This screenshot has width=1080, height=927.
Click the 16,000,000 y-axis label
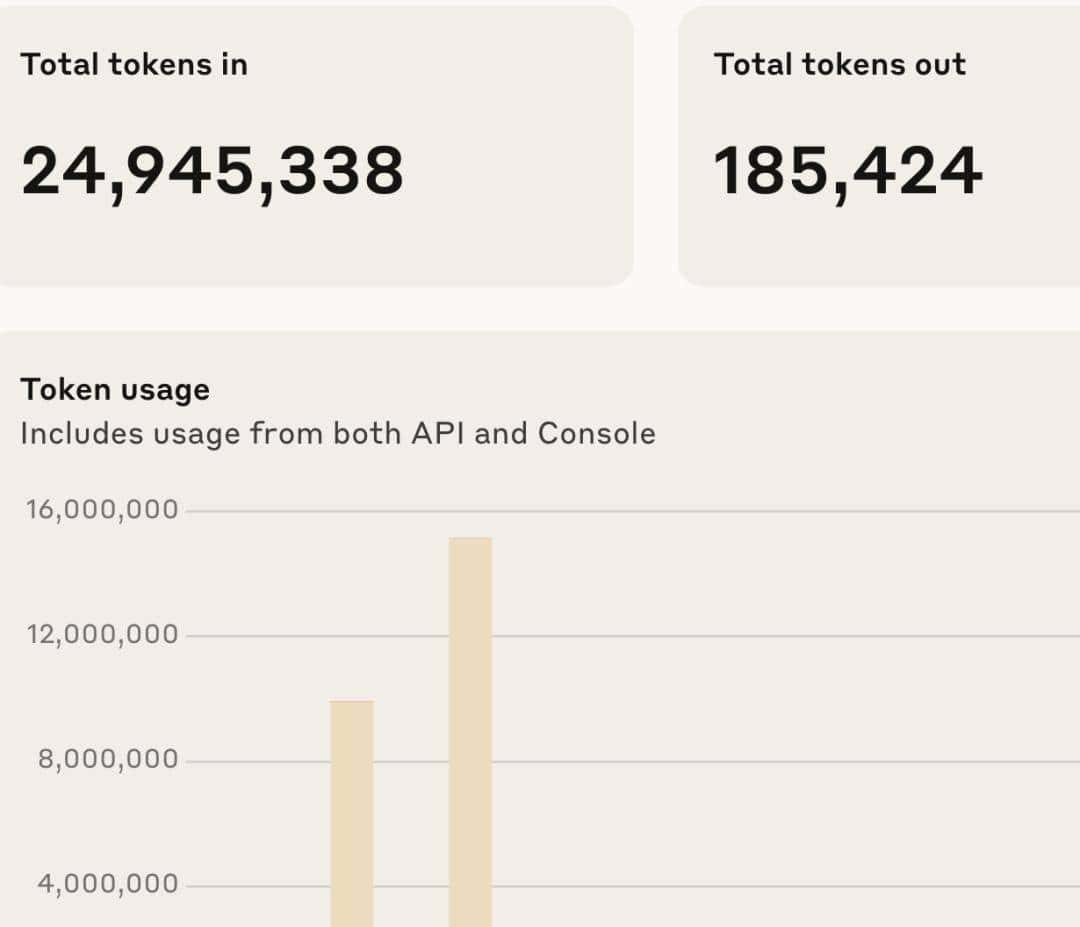(102, 510)
